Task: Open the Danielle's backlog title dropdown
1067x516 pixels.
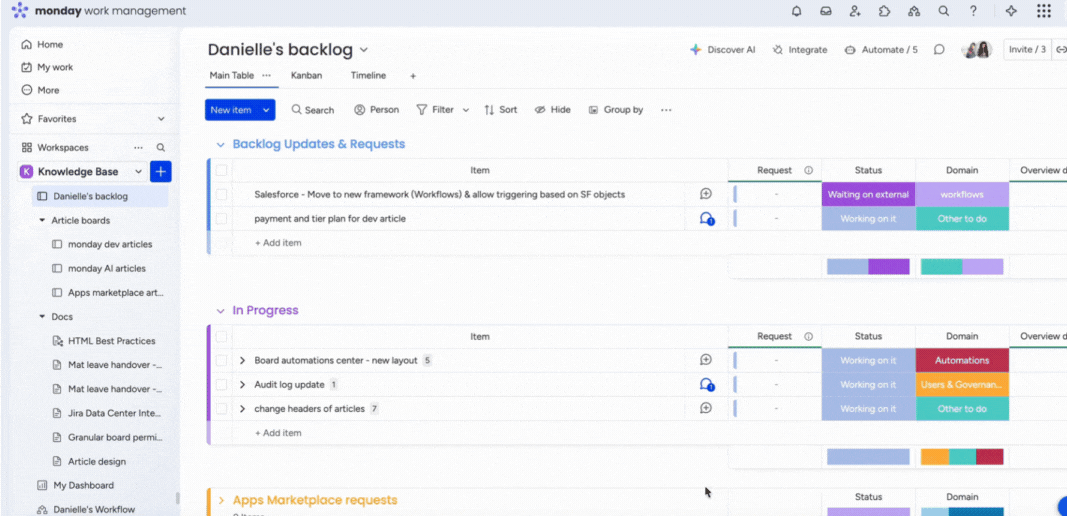Action: click(363, 50)
